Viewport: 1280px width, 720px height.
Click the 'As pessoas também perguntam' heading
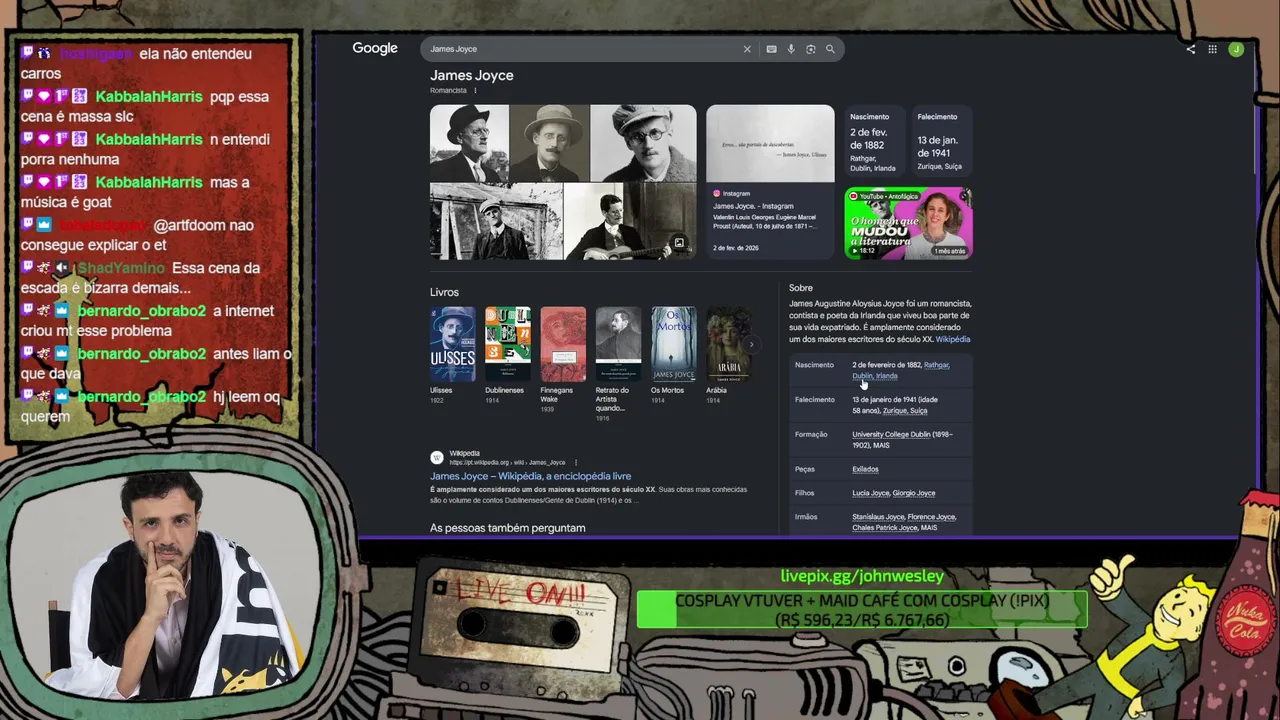tap(508, 528)
